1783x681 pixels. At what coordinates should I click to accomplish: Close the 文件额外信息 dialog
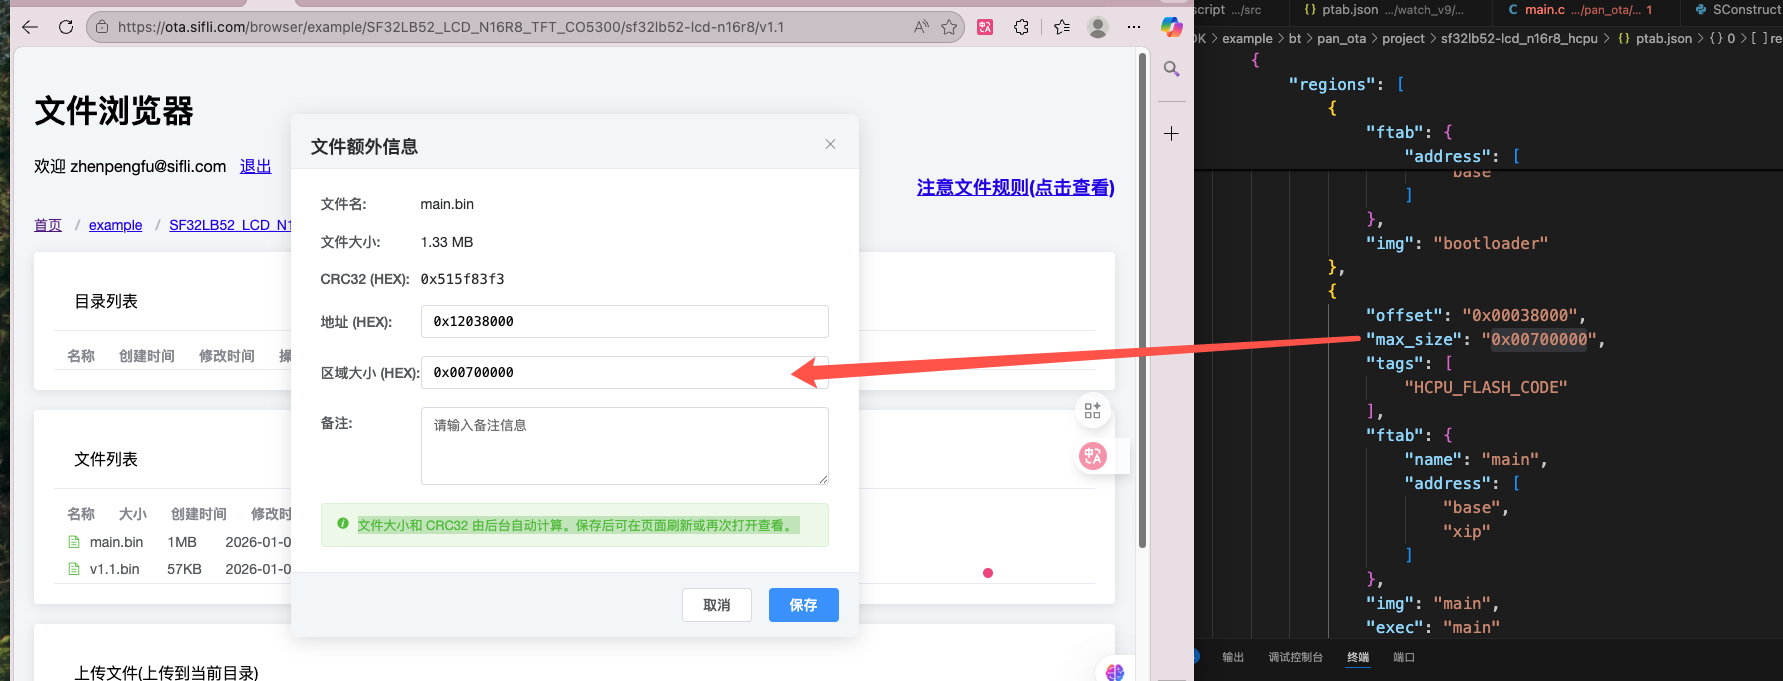(x=830, y=144)
